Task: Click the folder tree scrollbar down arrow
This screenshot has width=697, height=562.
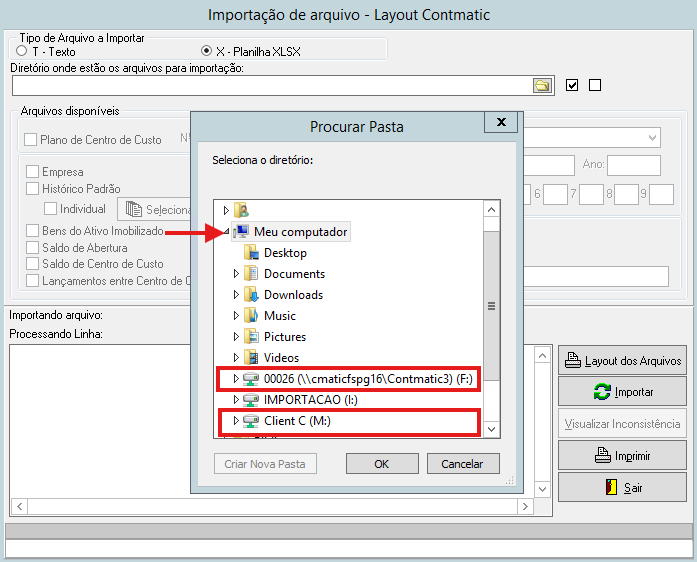Action: [x=491, y=429]
